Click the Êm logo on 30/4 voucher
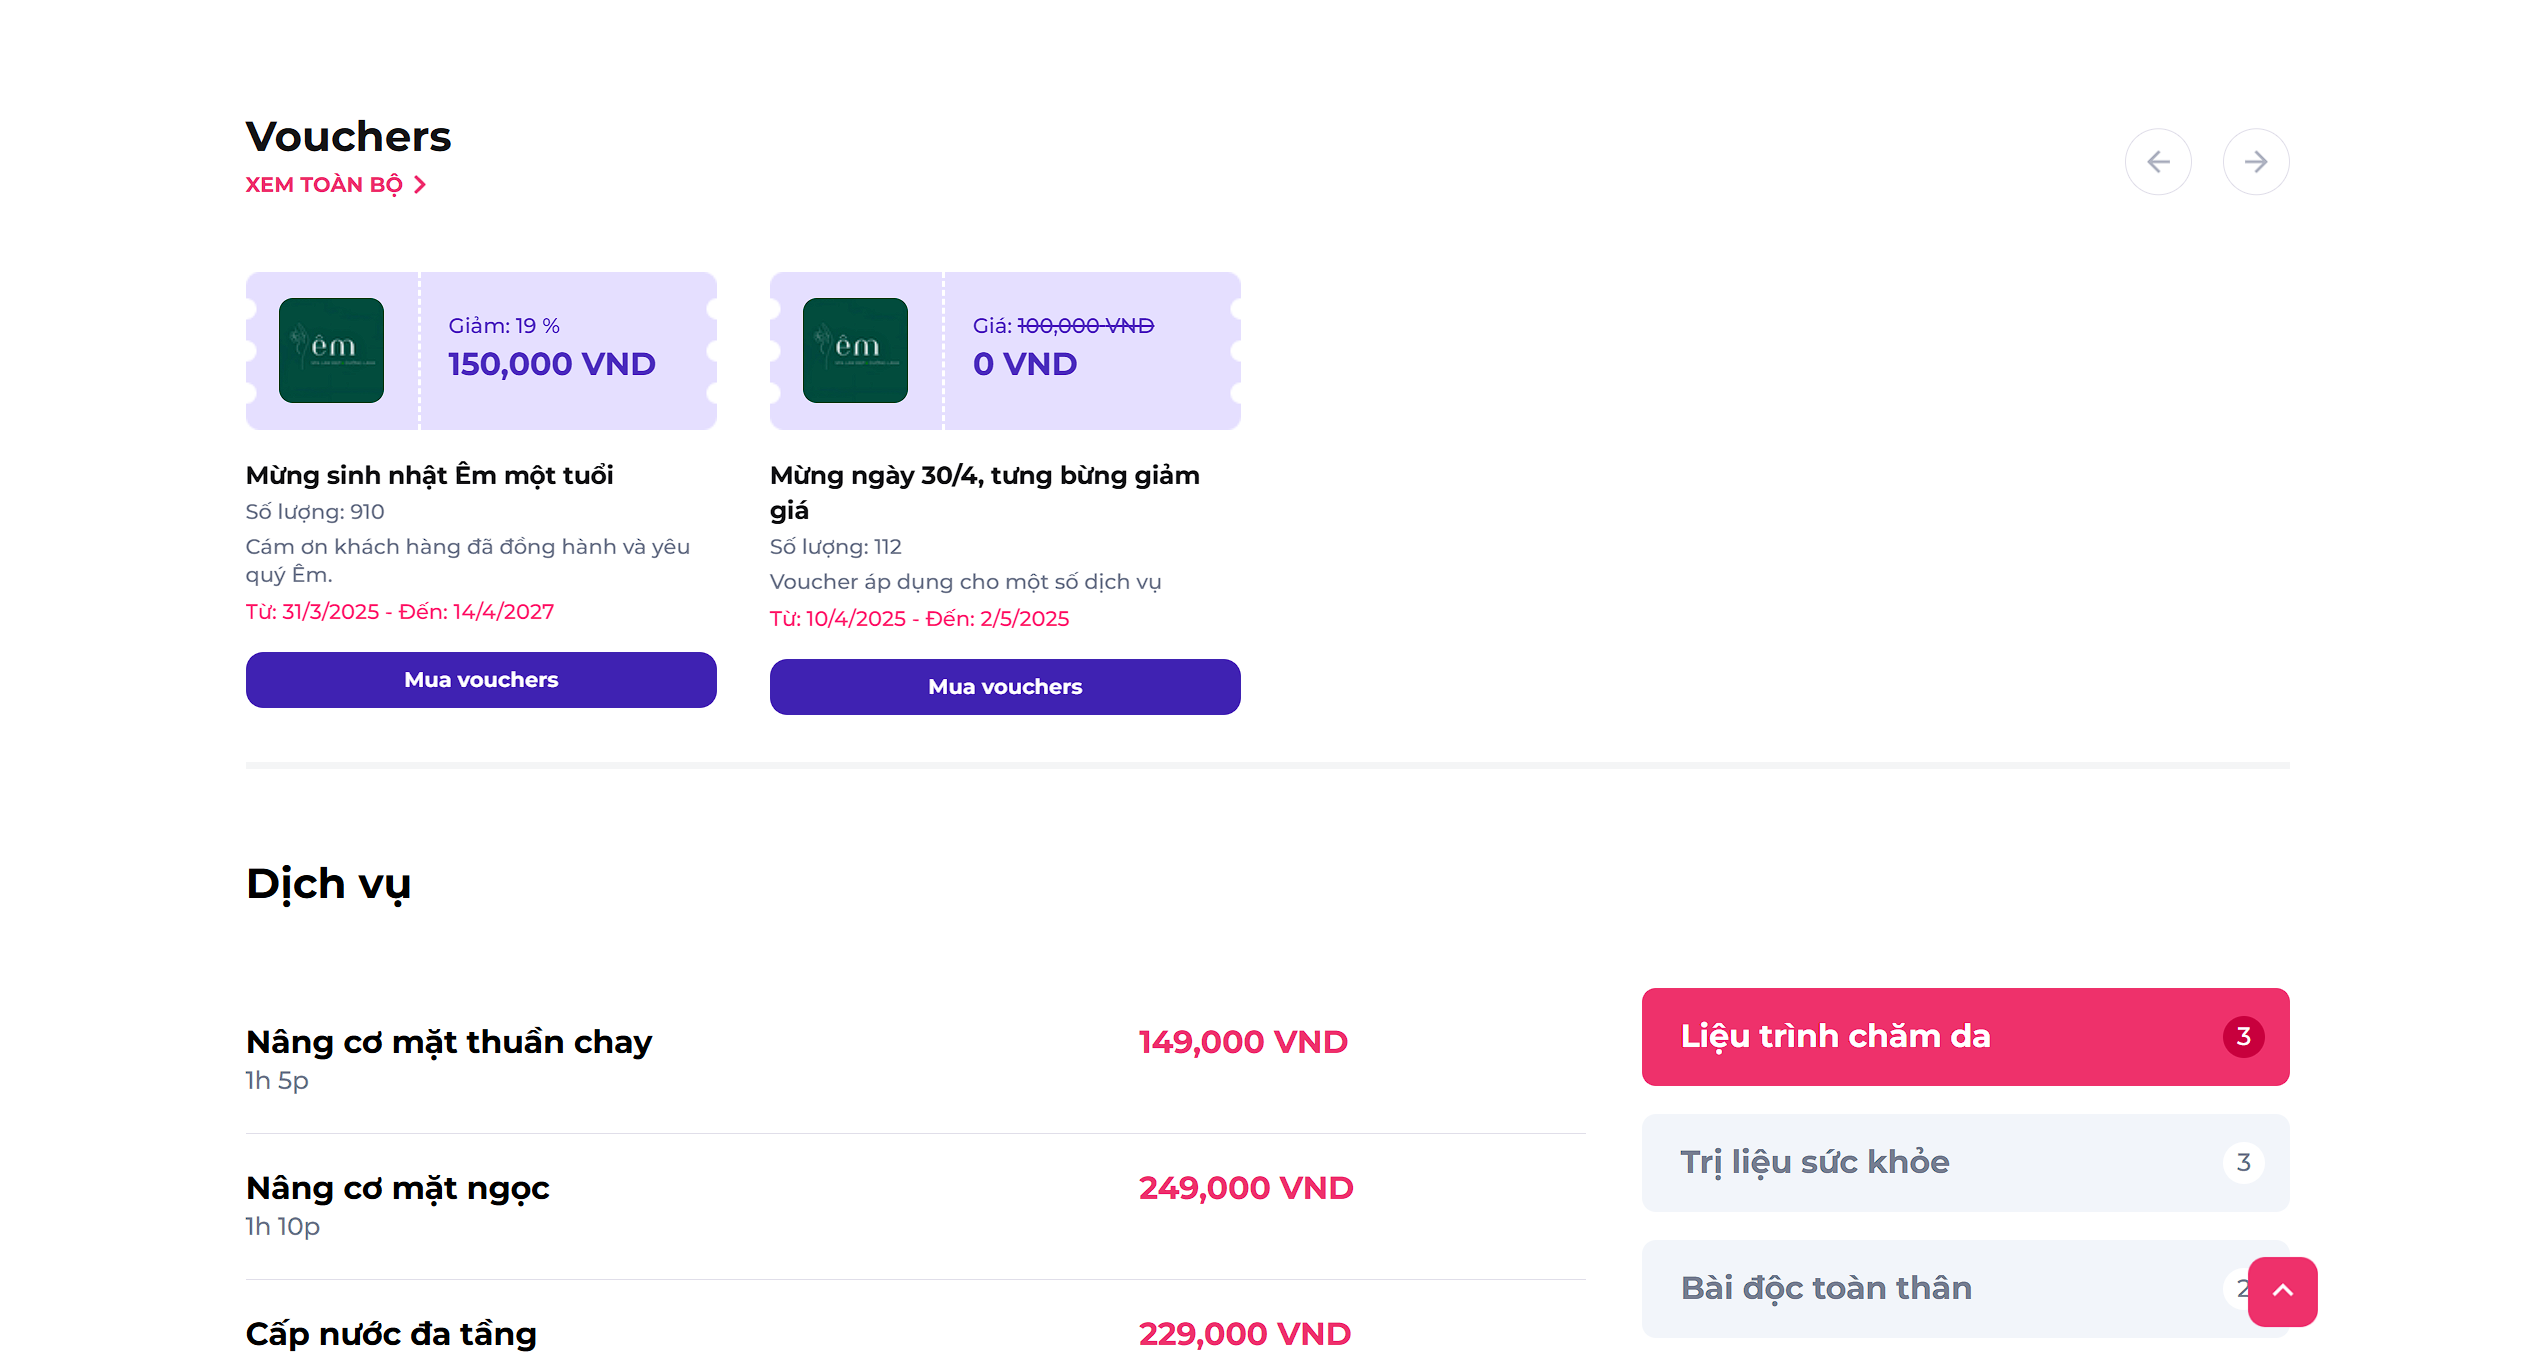 [855, 350]
